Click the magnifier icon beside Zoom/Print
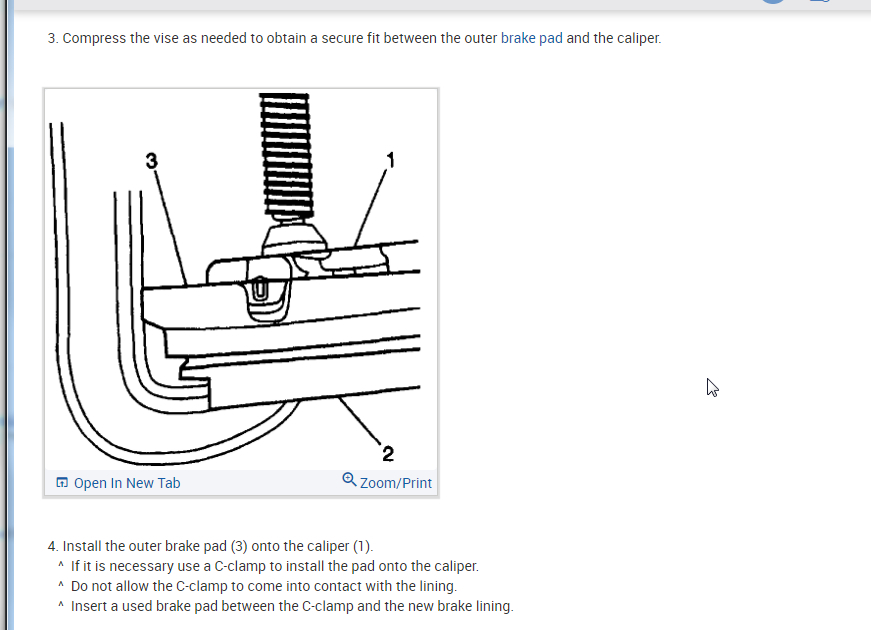The image size is (871, 630). pos(349,479)
